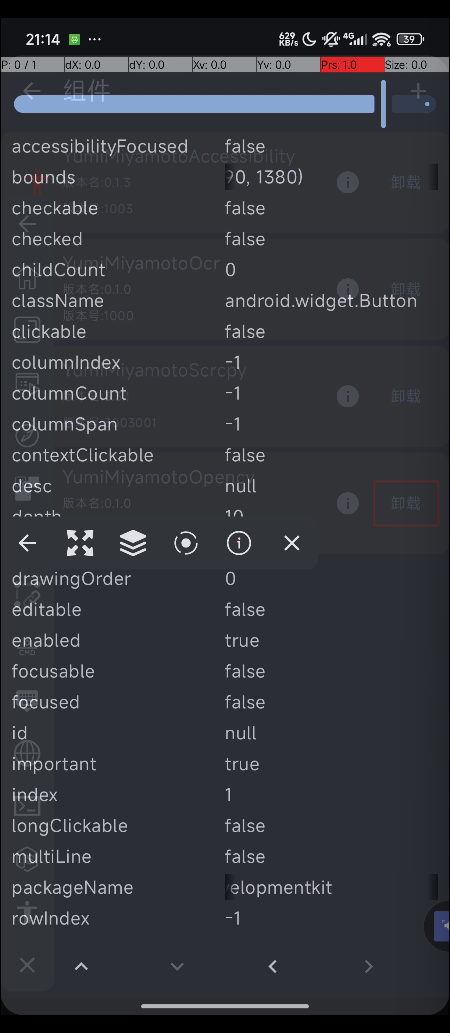450x1033 pixels.
Task: Click the 卸载 button for YumiMiyamotoOcr
Action: point(406,289)
